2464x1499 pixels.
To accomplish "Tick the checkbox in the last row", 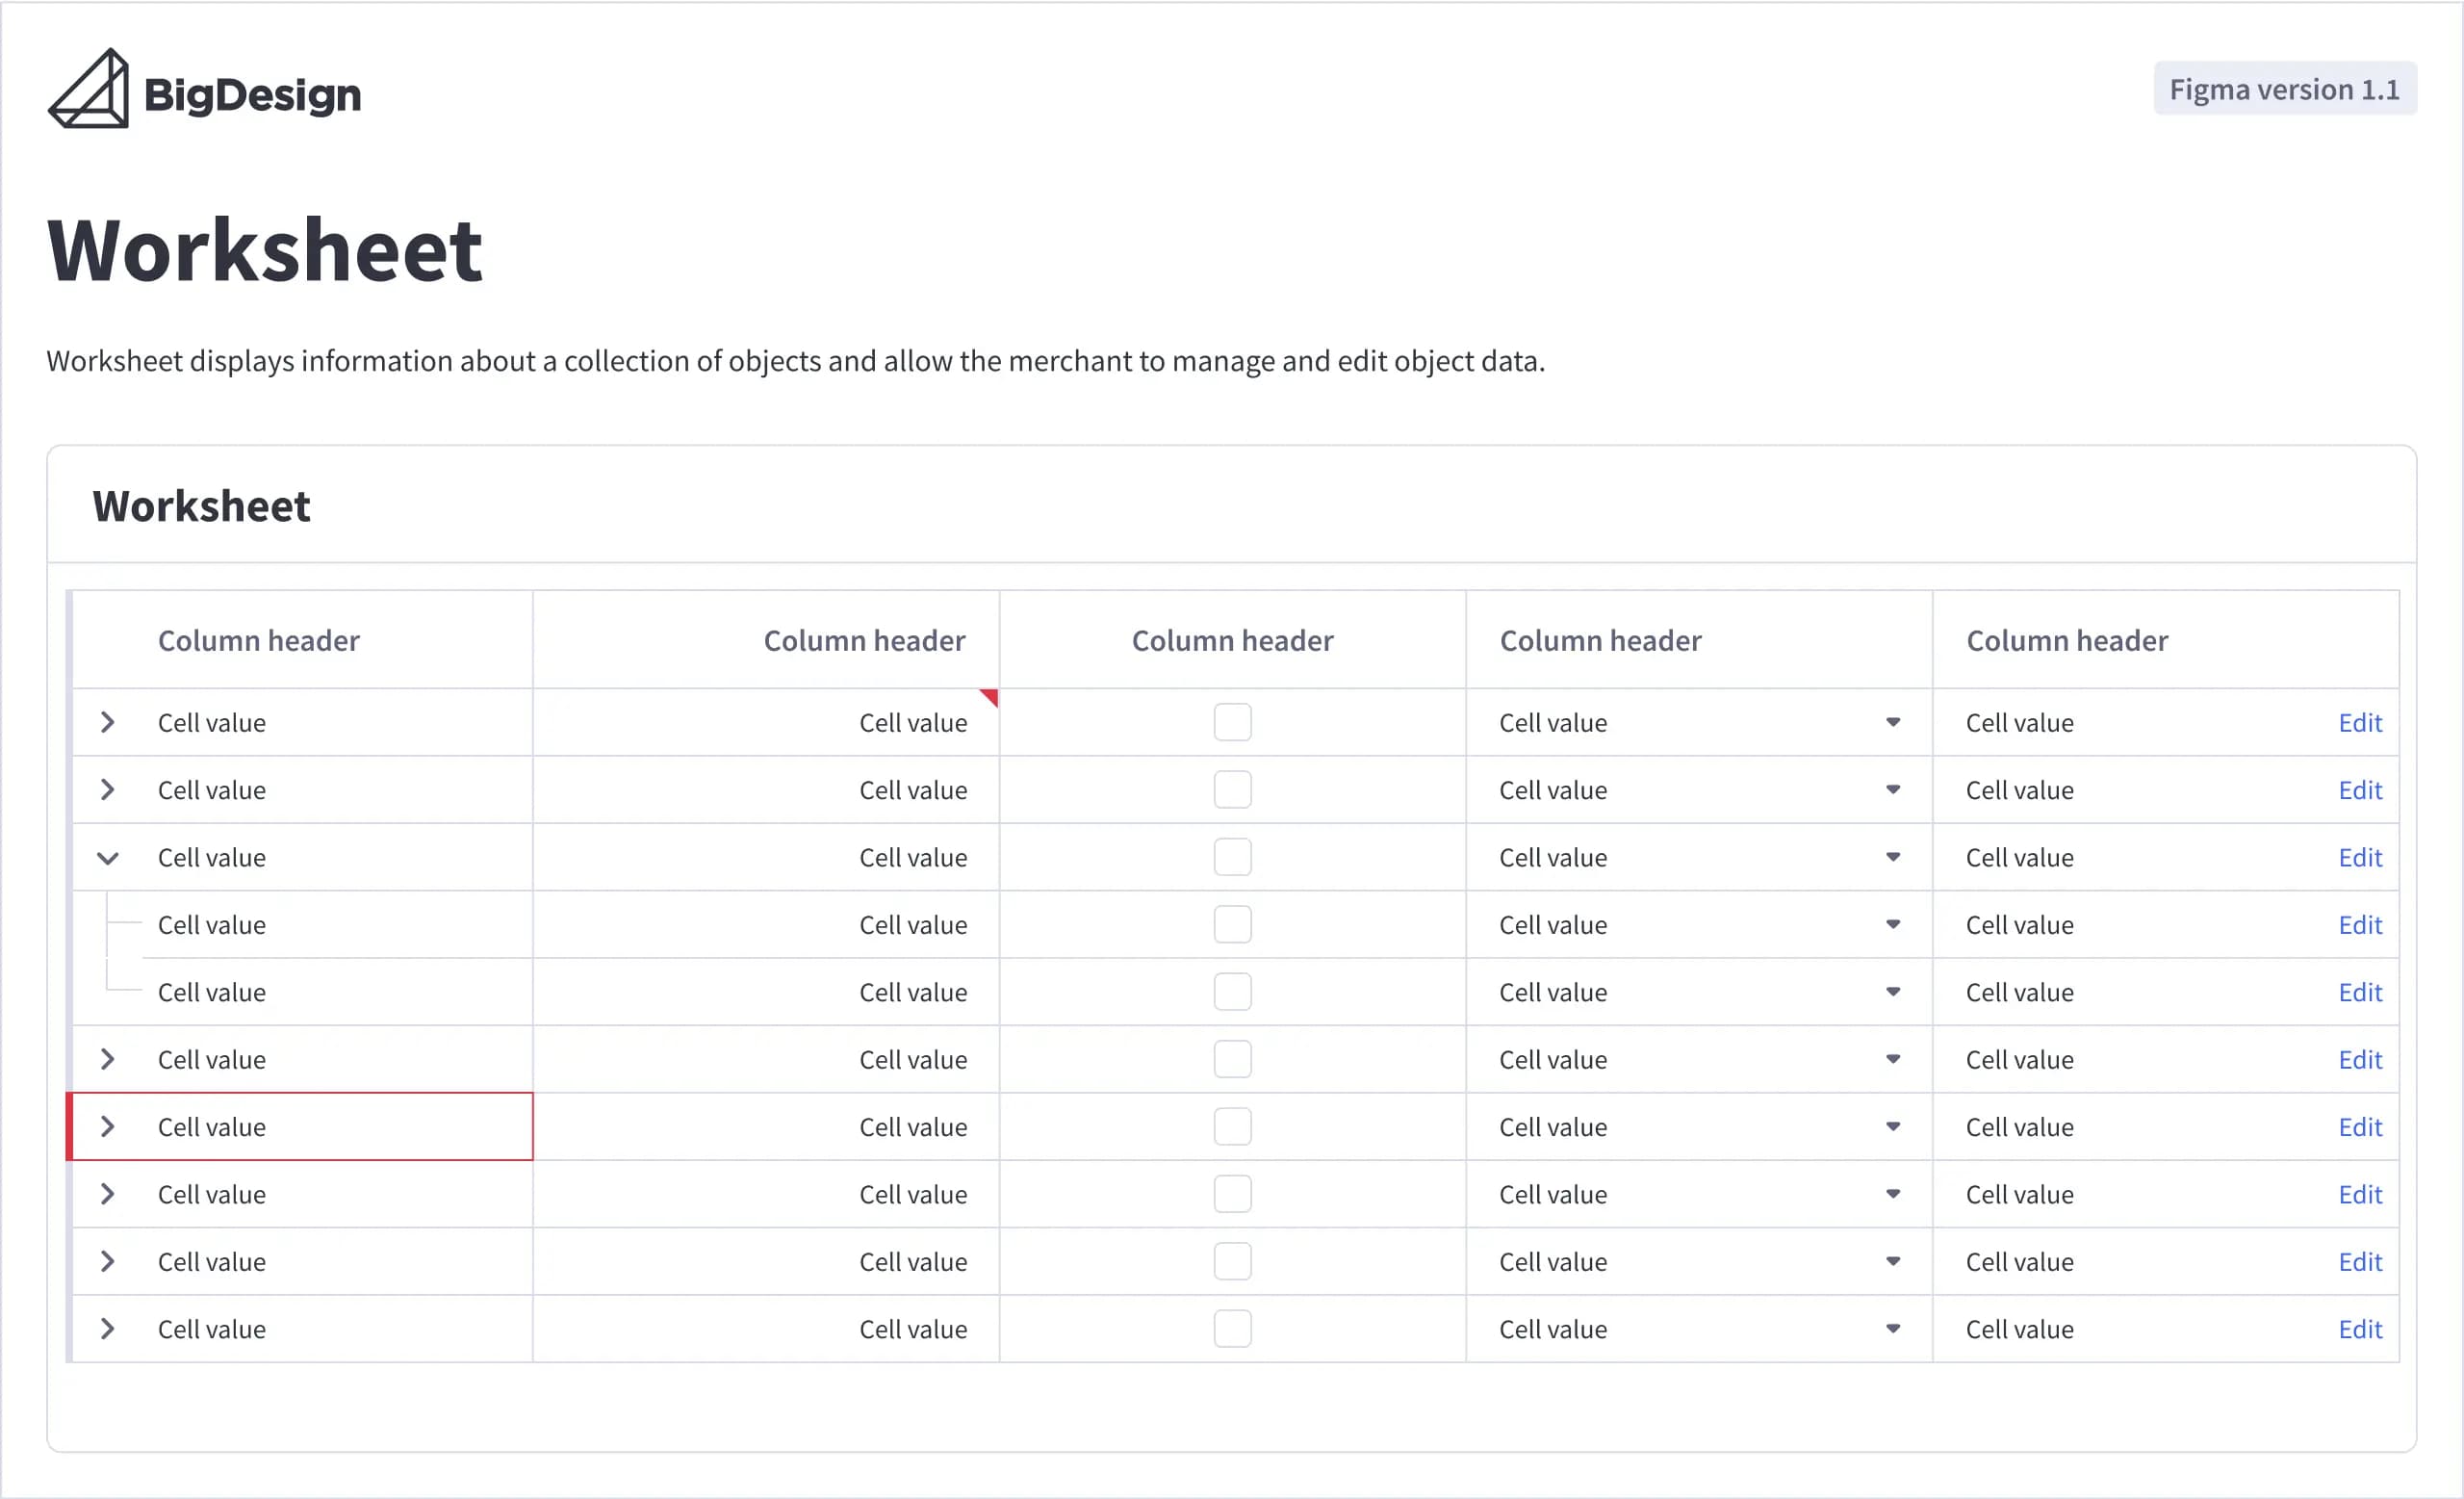I will point(1232,1328).
